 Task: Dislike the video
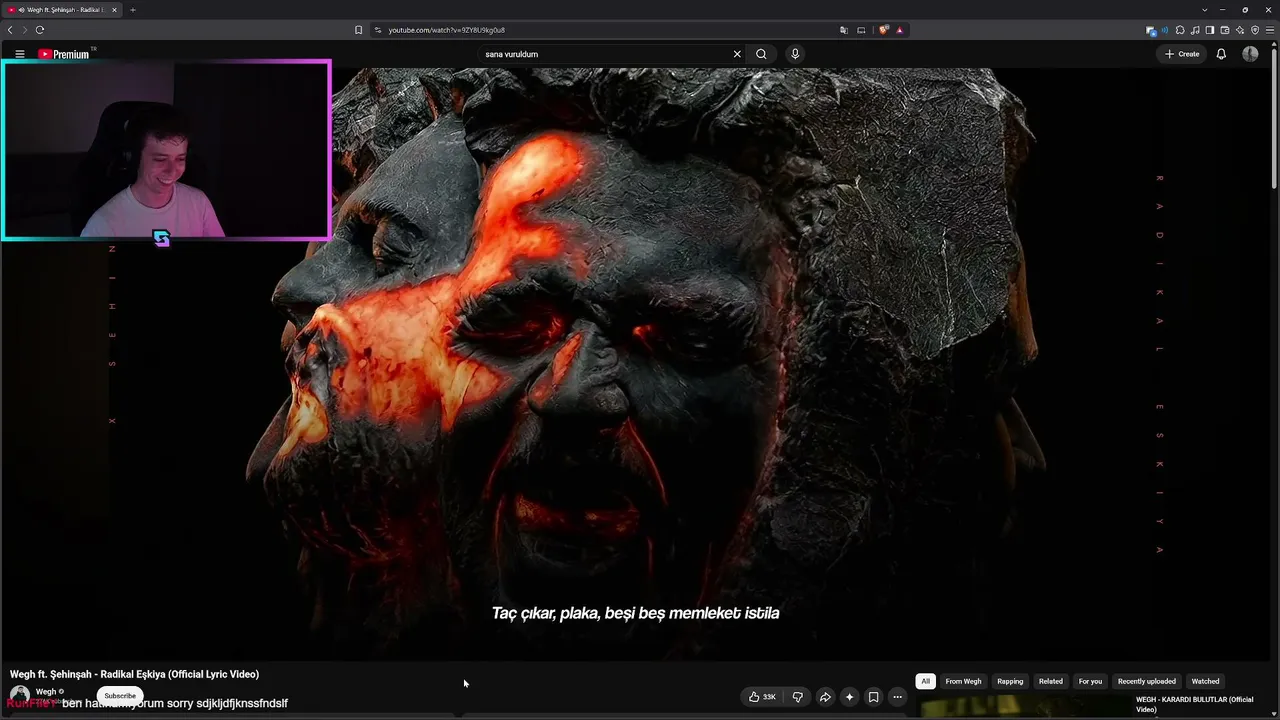coord(797,697)
